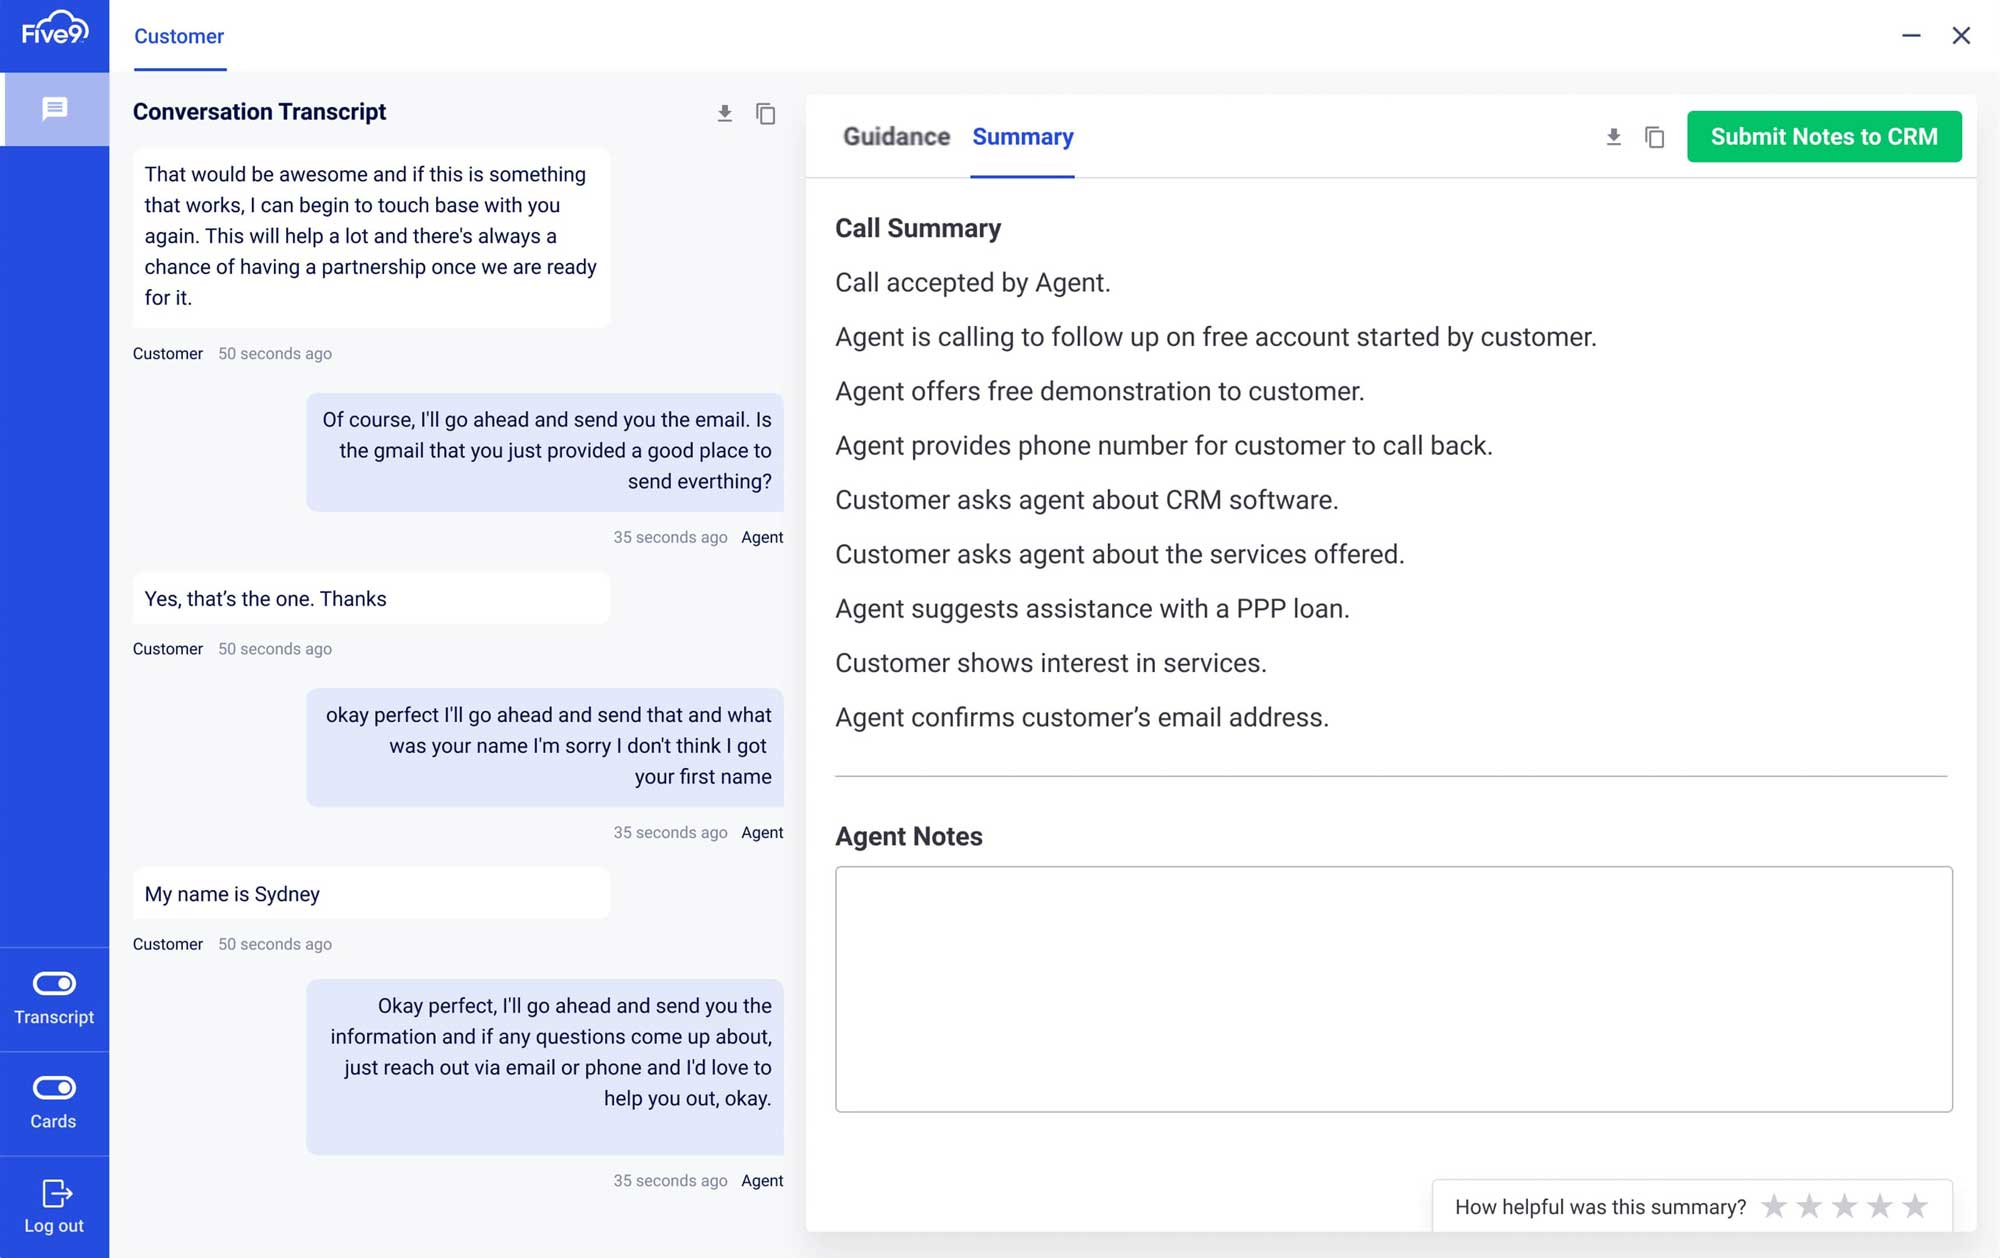Viewport: 2000px width, 1258px height.
Task: Toggle the Transcript view mode
Action: click(55, 983)
